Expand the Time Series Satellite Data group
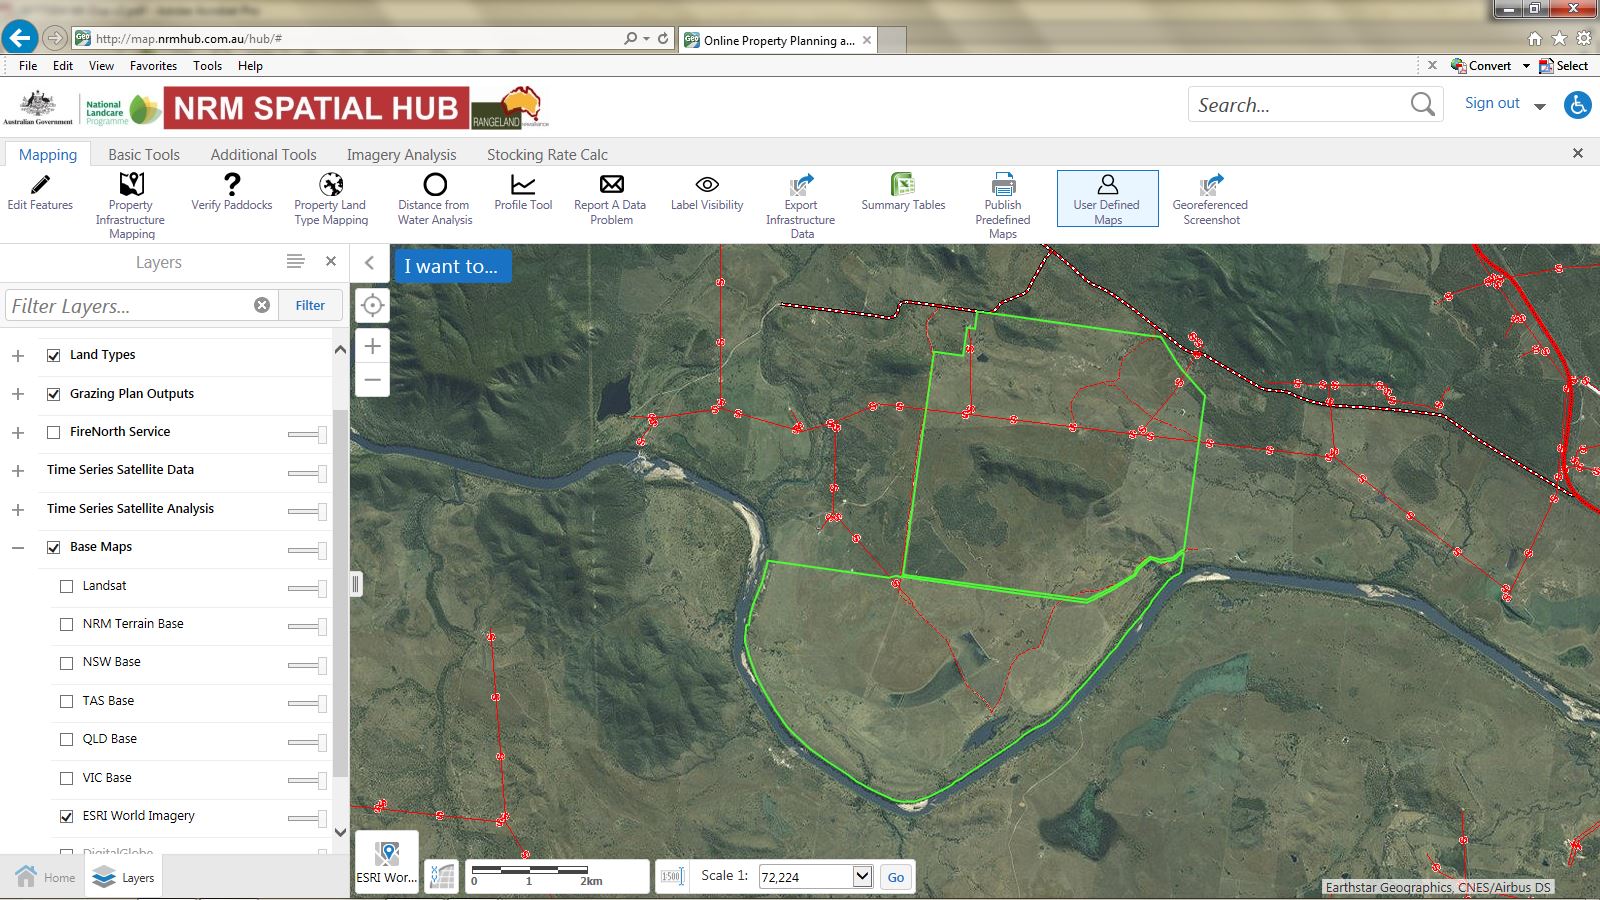This screenshot has height=900, width=1600. click(x=18, y=471)
